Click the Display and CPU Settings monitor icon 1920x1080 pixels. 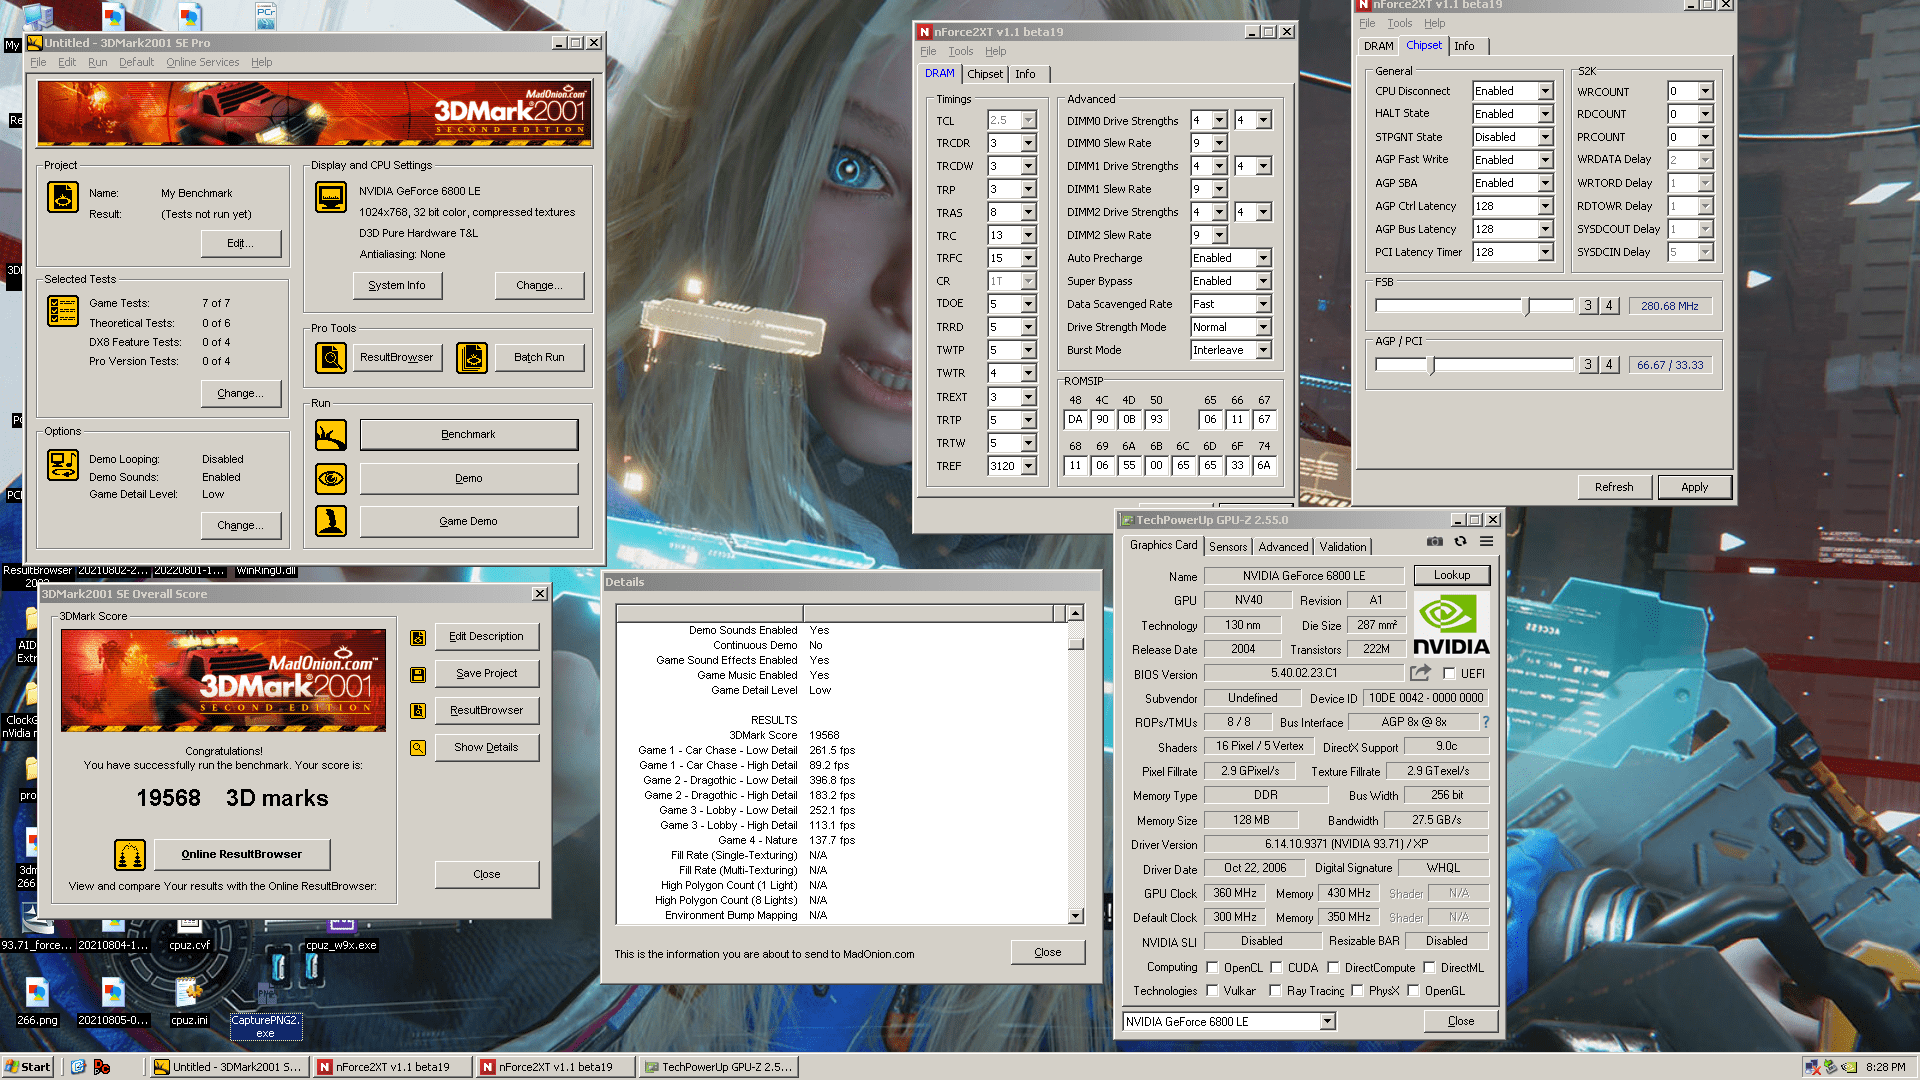click(x=331, y=197)
